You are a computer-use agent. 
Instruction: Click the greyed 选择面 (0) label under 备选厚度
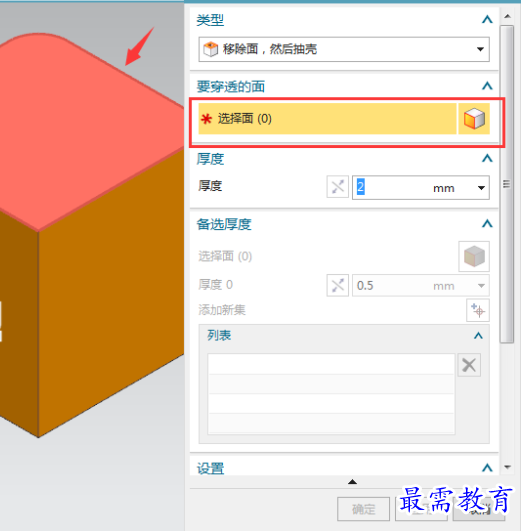click(x=225, y=256)
